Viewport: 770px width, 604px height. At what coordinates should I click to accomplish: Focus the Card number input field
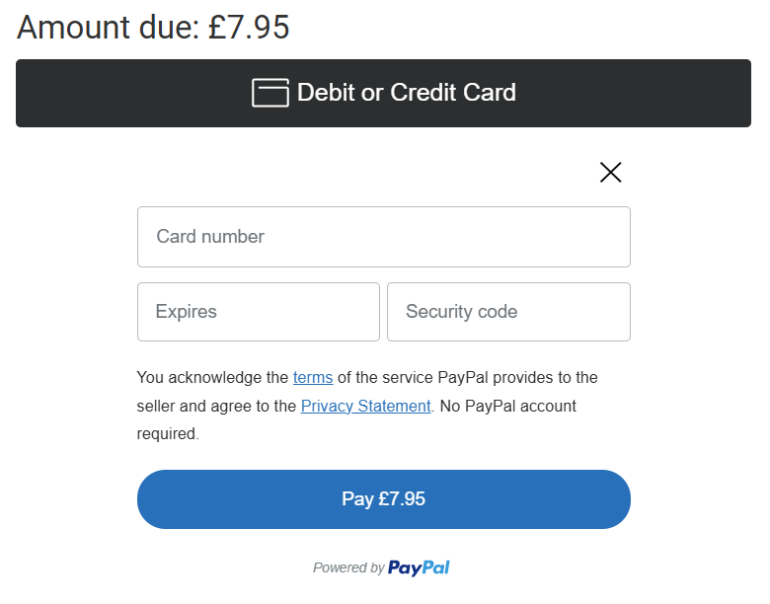[384, 237]
